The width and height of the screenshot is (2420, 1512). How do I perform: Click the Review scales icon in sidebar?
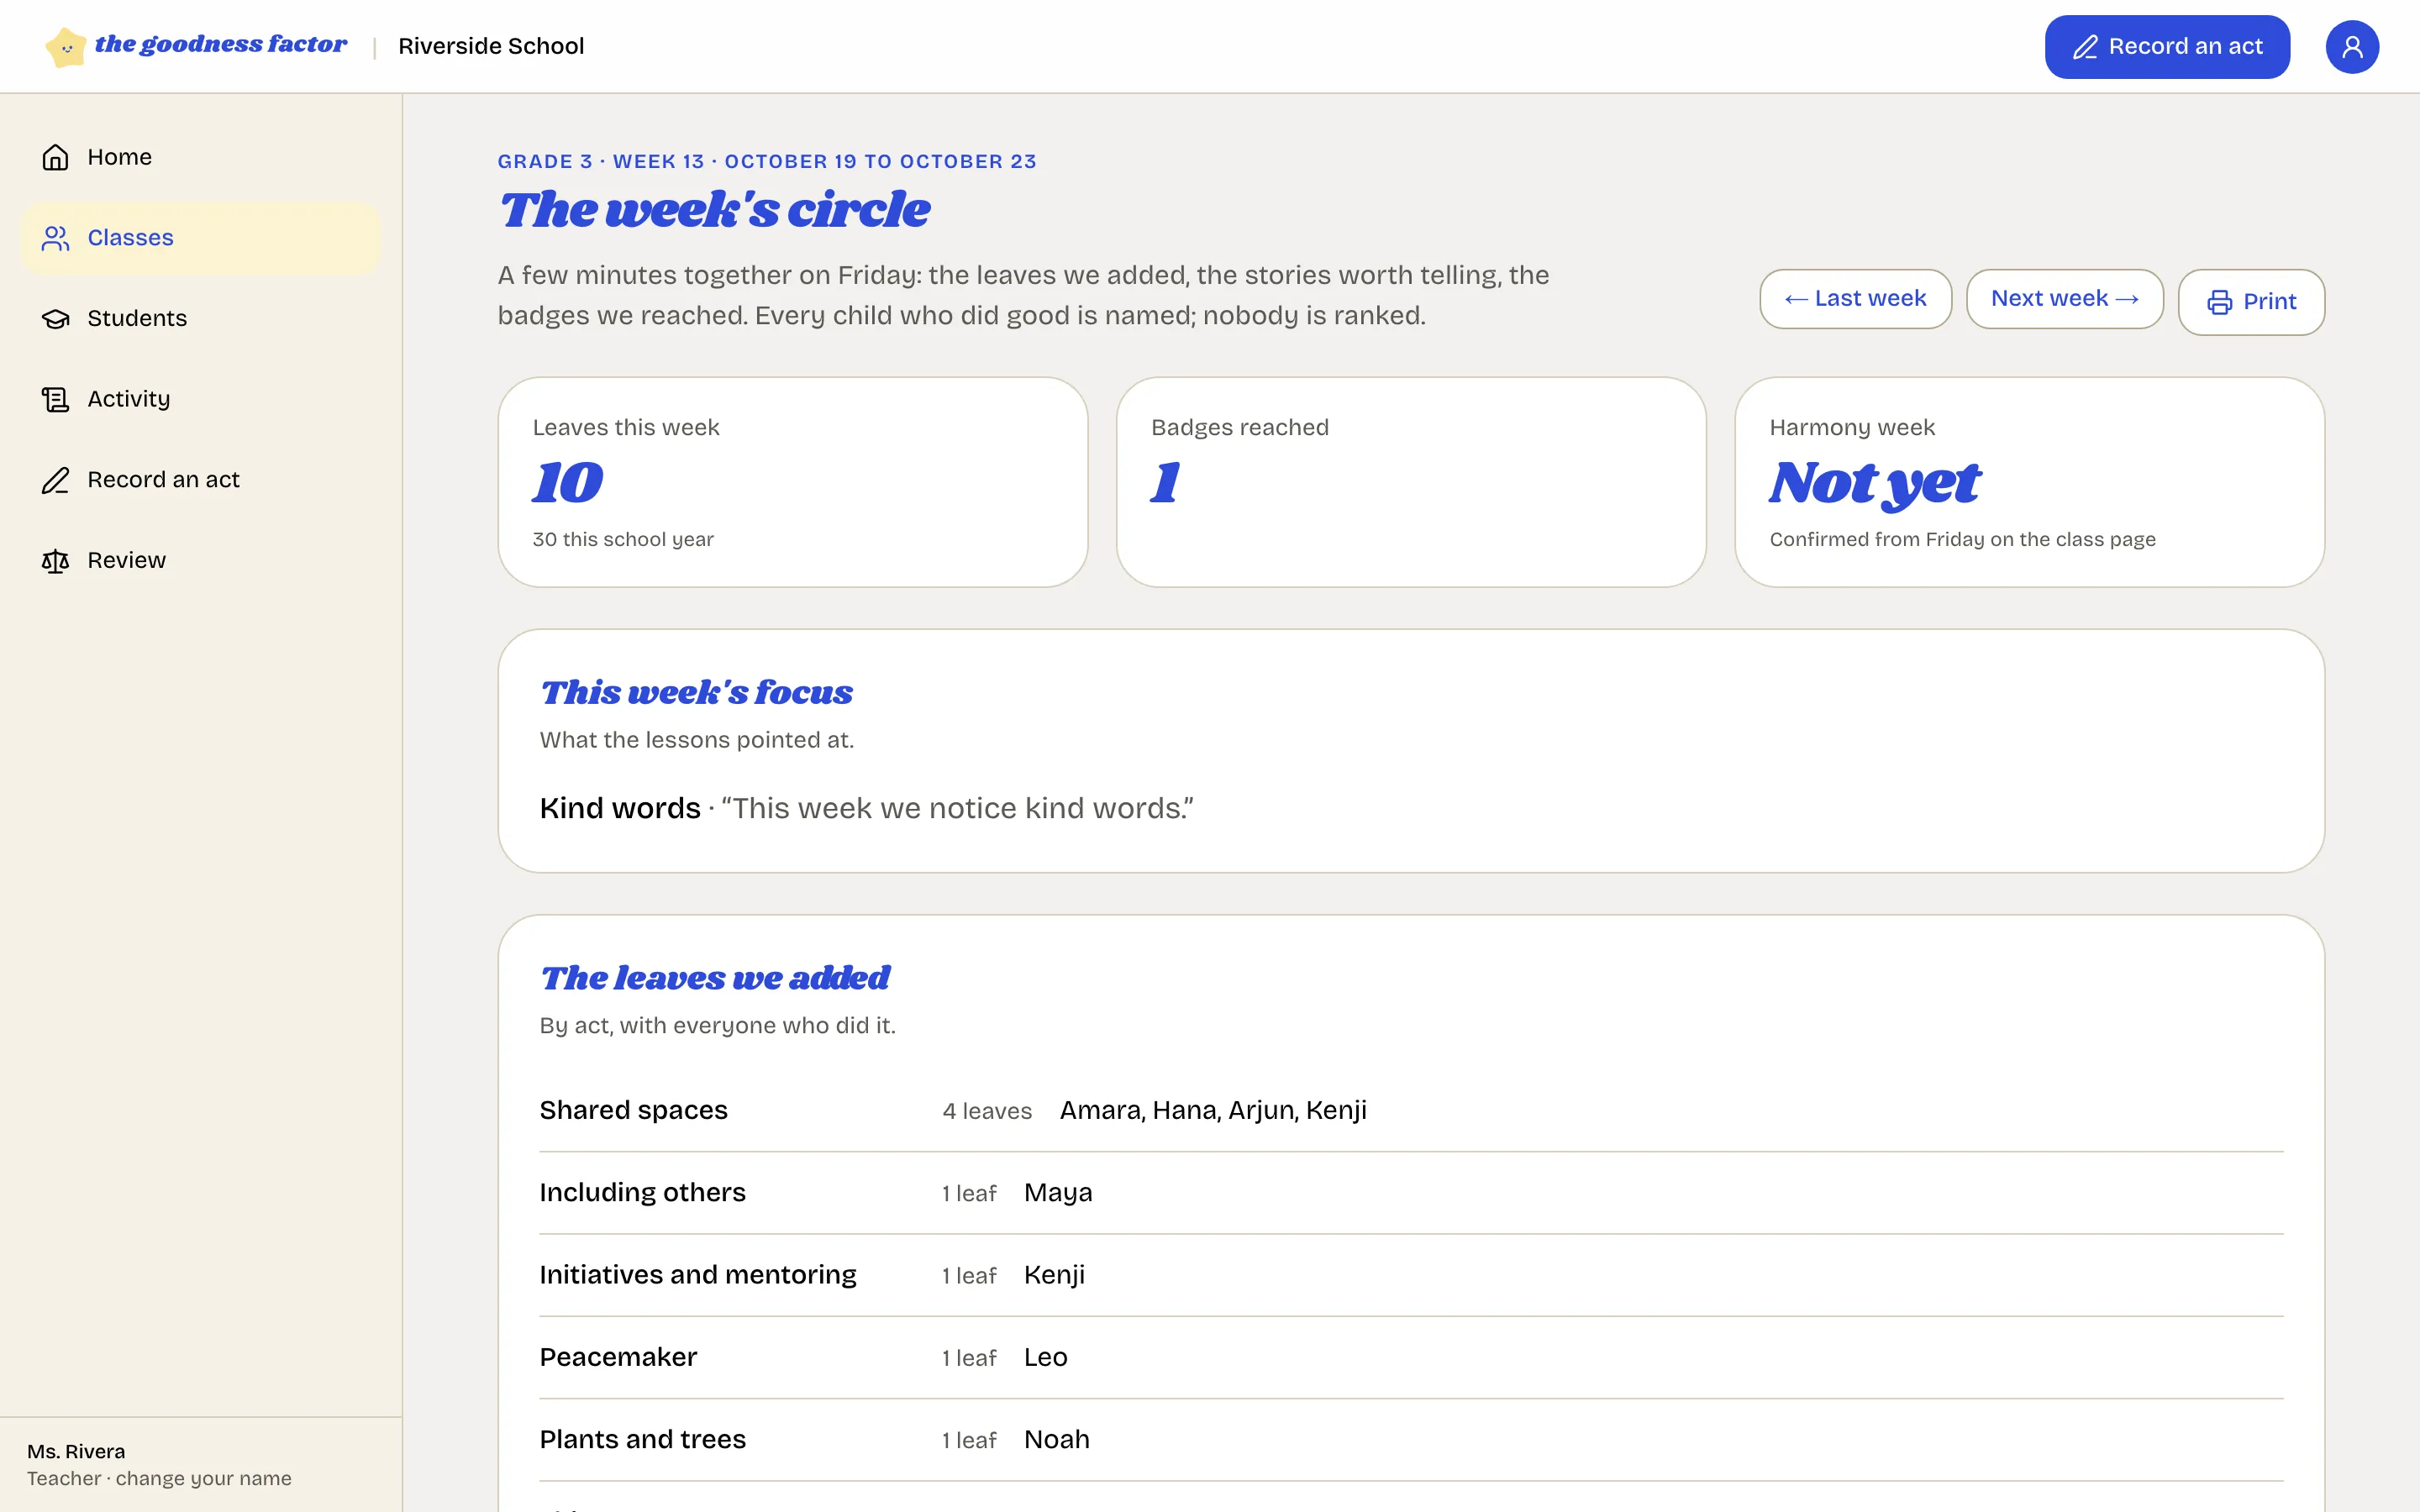(x=55, y=561)
